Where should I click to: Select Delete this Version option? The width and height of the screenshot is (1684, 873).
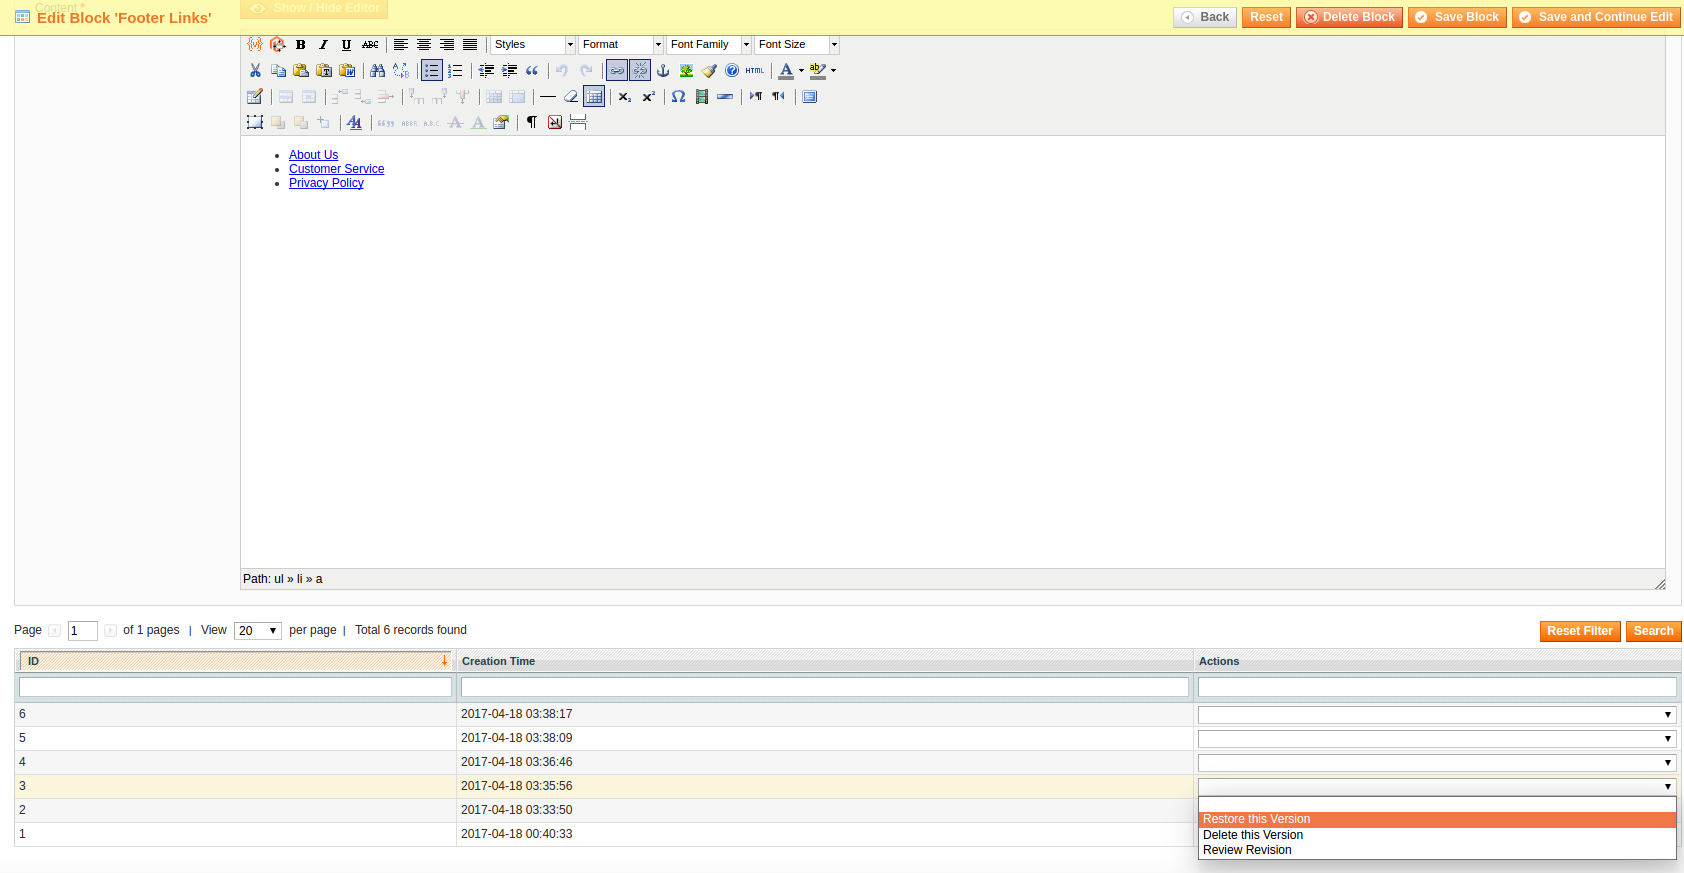(1253, 835)
